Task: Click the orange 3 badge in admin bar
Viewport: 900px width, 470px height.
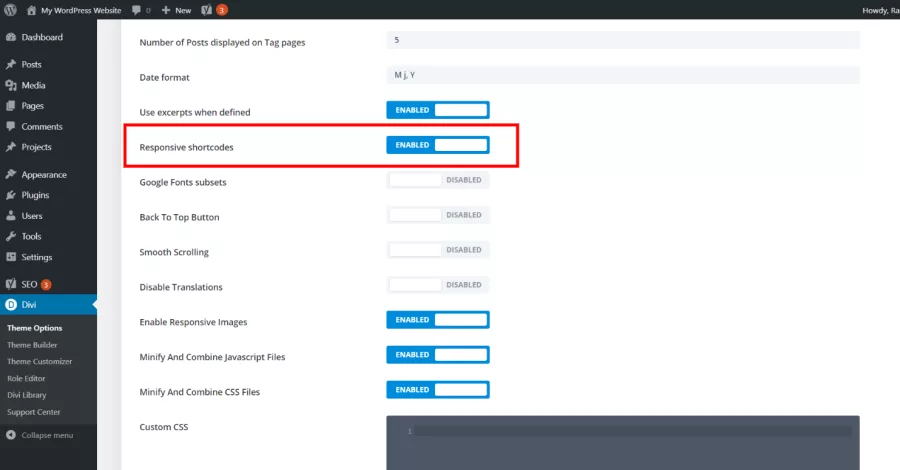Action: [x=222, y=10]
